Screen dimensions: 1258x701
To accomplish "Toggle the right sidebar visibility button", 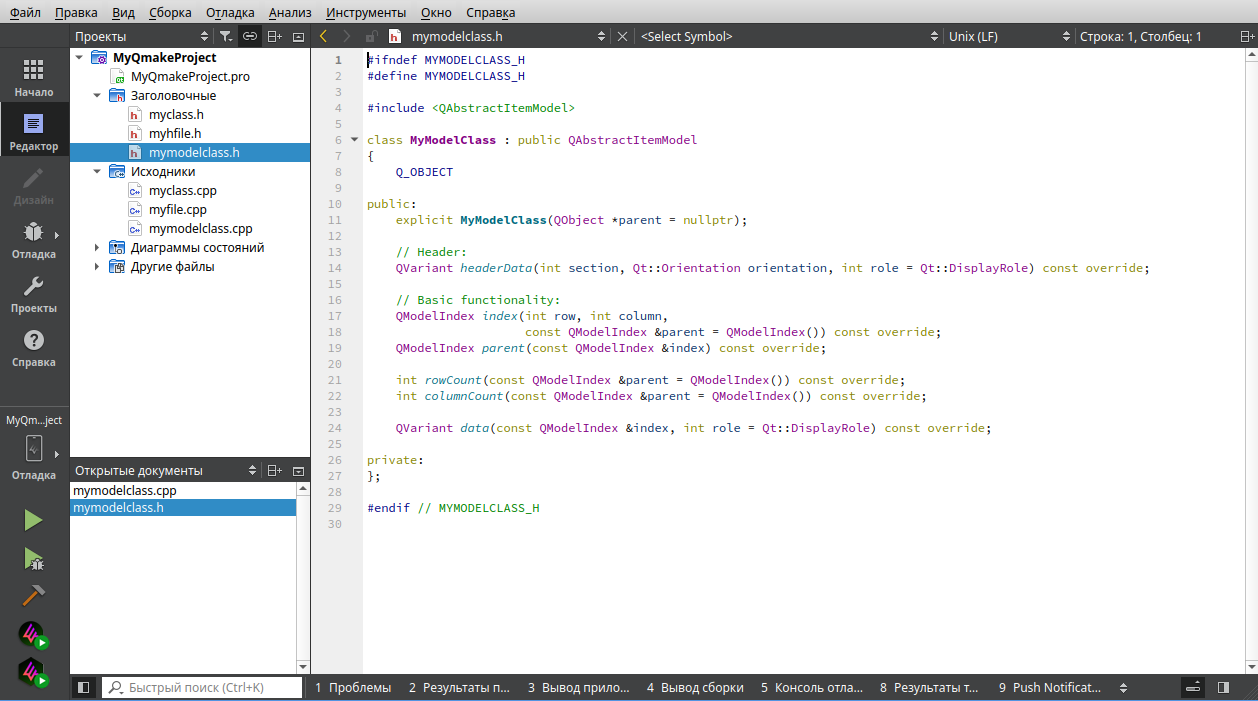I will click(1223, 688).
